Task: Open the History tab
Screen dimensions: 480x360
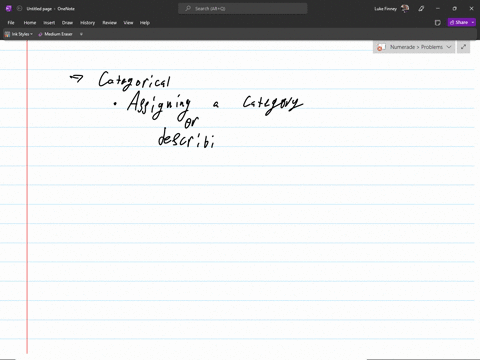Action: click(87, 23)
